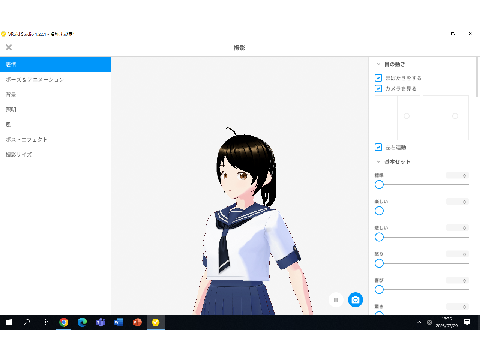Toggle the カメラを見る (Look at camera) checkbox
The image size is (480, 360).
[378, 88]
